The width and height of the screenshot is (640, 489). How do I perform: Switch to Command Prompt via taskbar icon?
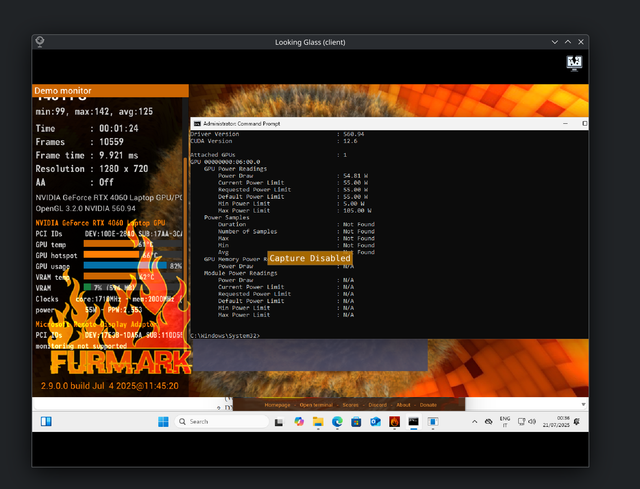pos(413,422)
